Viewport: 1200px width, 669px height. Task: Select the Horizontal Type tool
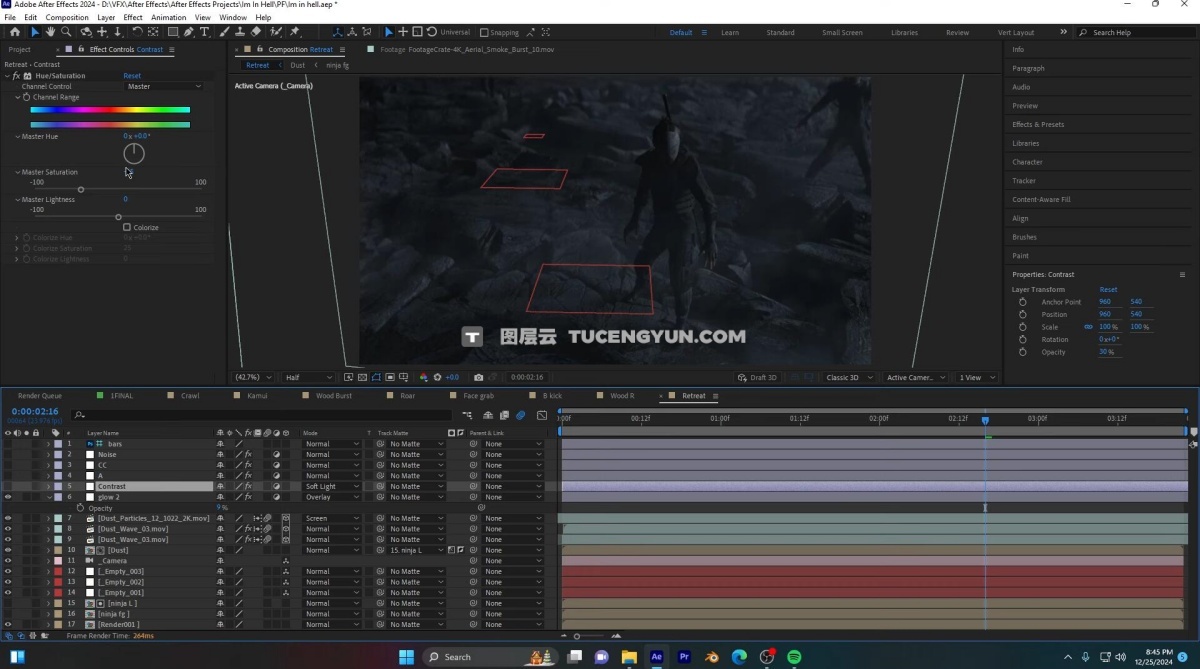(205, 32)
